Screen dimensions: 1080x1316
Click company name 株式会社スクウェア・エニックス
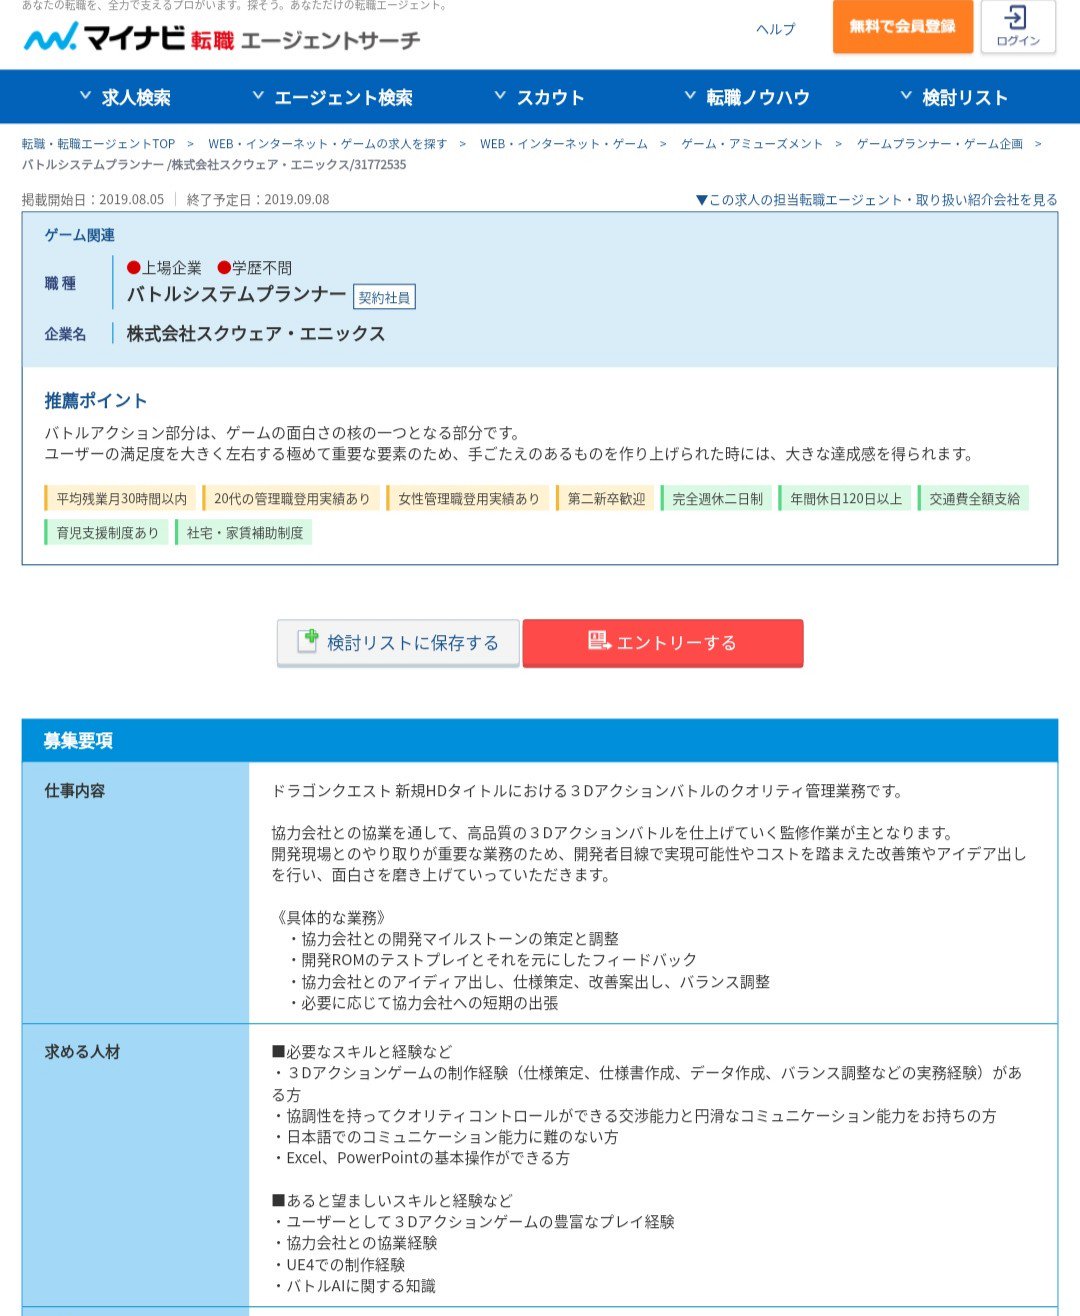tap(256, 333)
